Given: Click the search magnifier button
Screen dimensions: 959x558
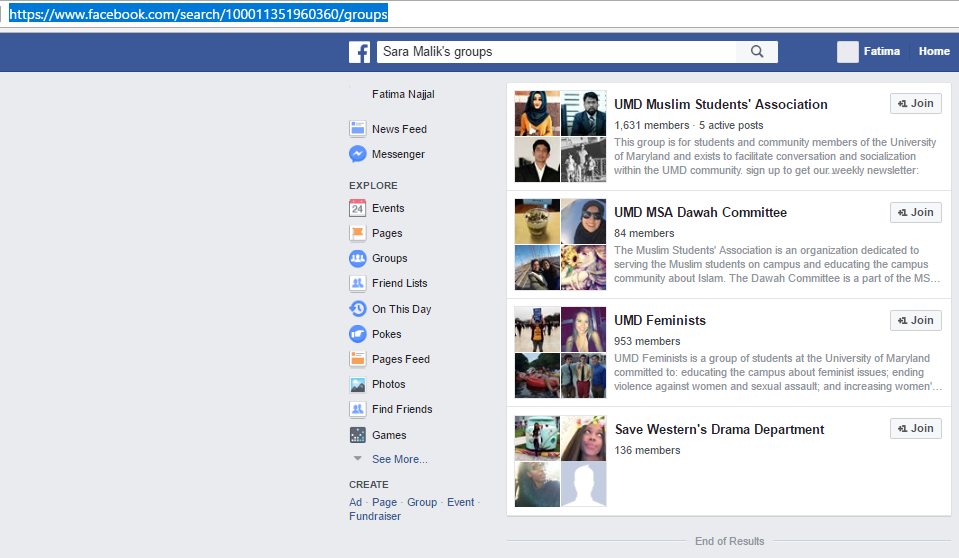Looking at the screenshot, I should [757, 52].
